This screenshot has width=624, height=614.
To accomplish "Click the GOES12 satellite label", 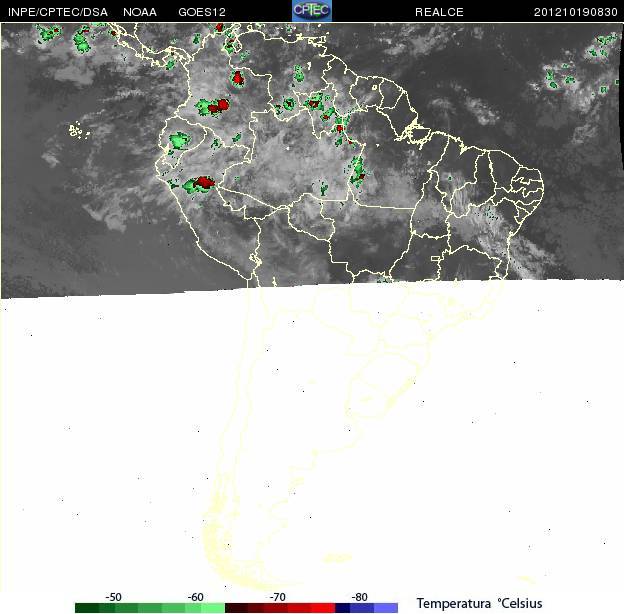I will [x=202, y=12].
